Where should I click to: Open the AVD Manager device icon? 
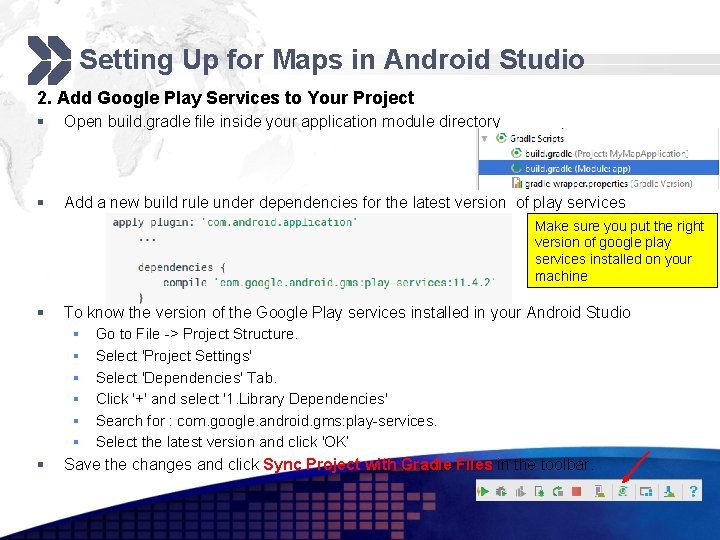coord(599,491)
